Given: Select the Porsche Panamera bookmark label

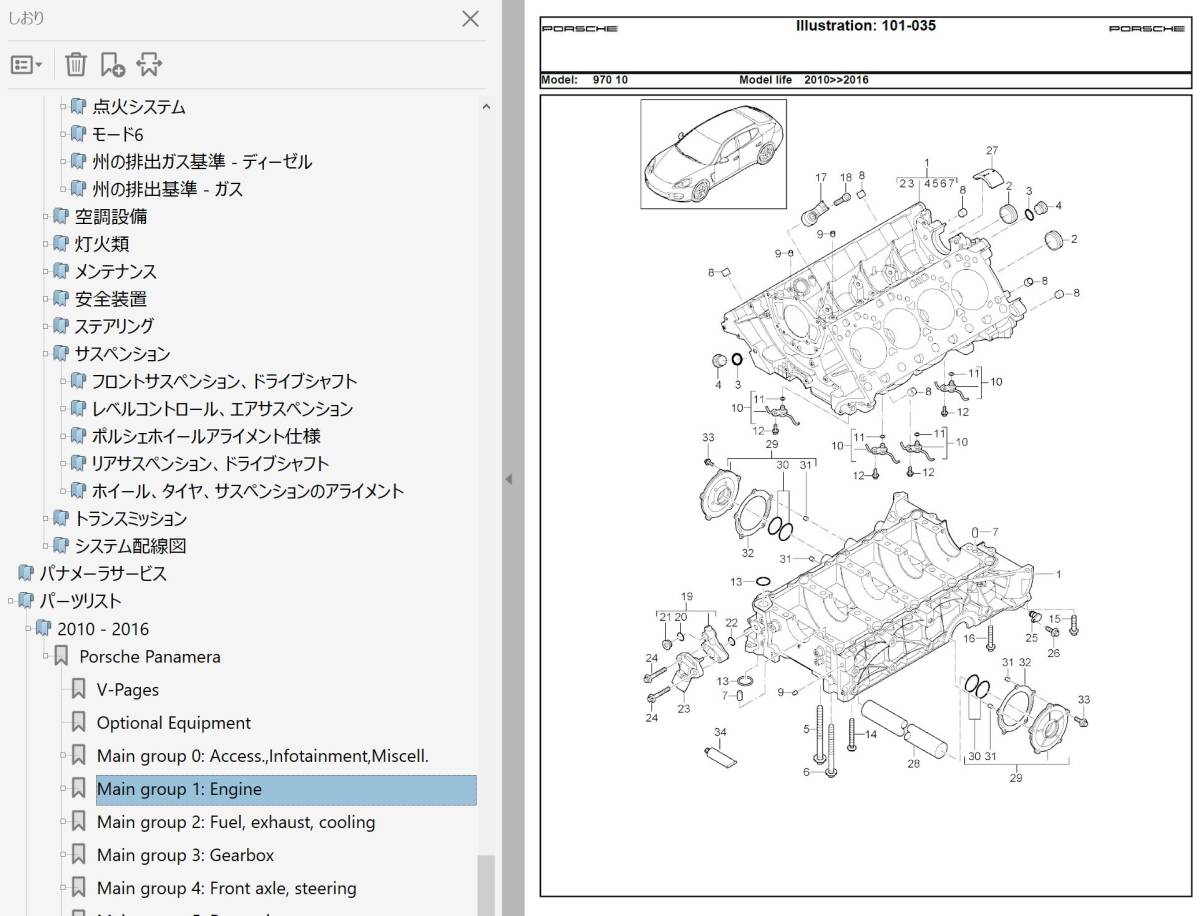Looking at the screenshot, I should click(x=150, y=657).
